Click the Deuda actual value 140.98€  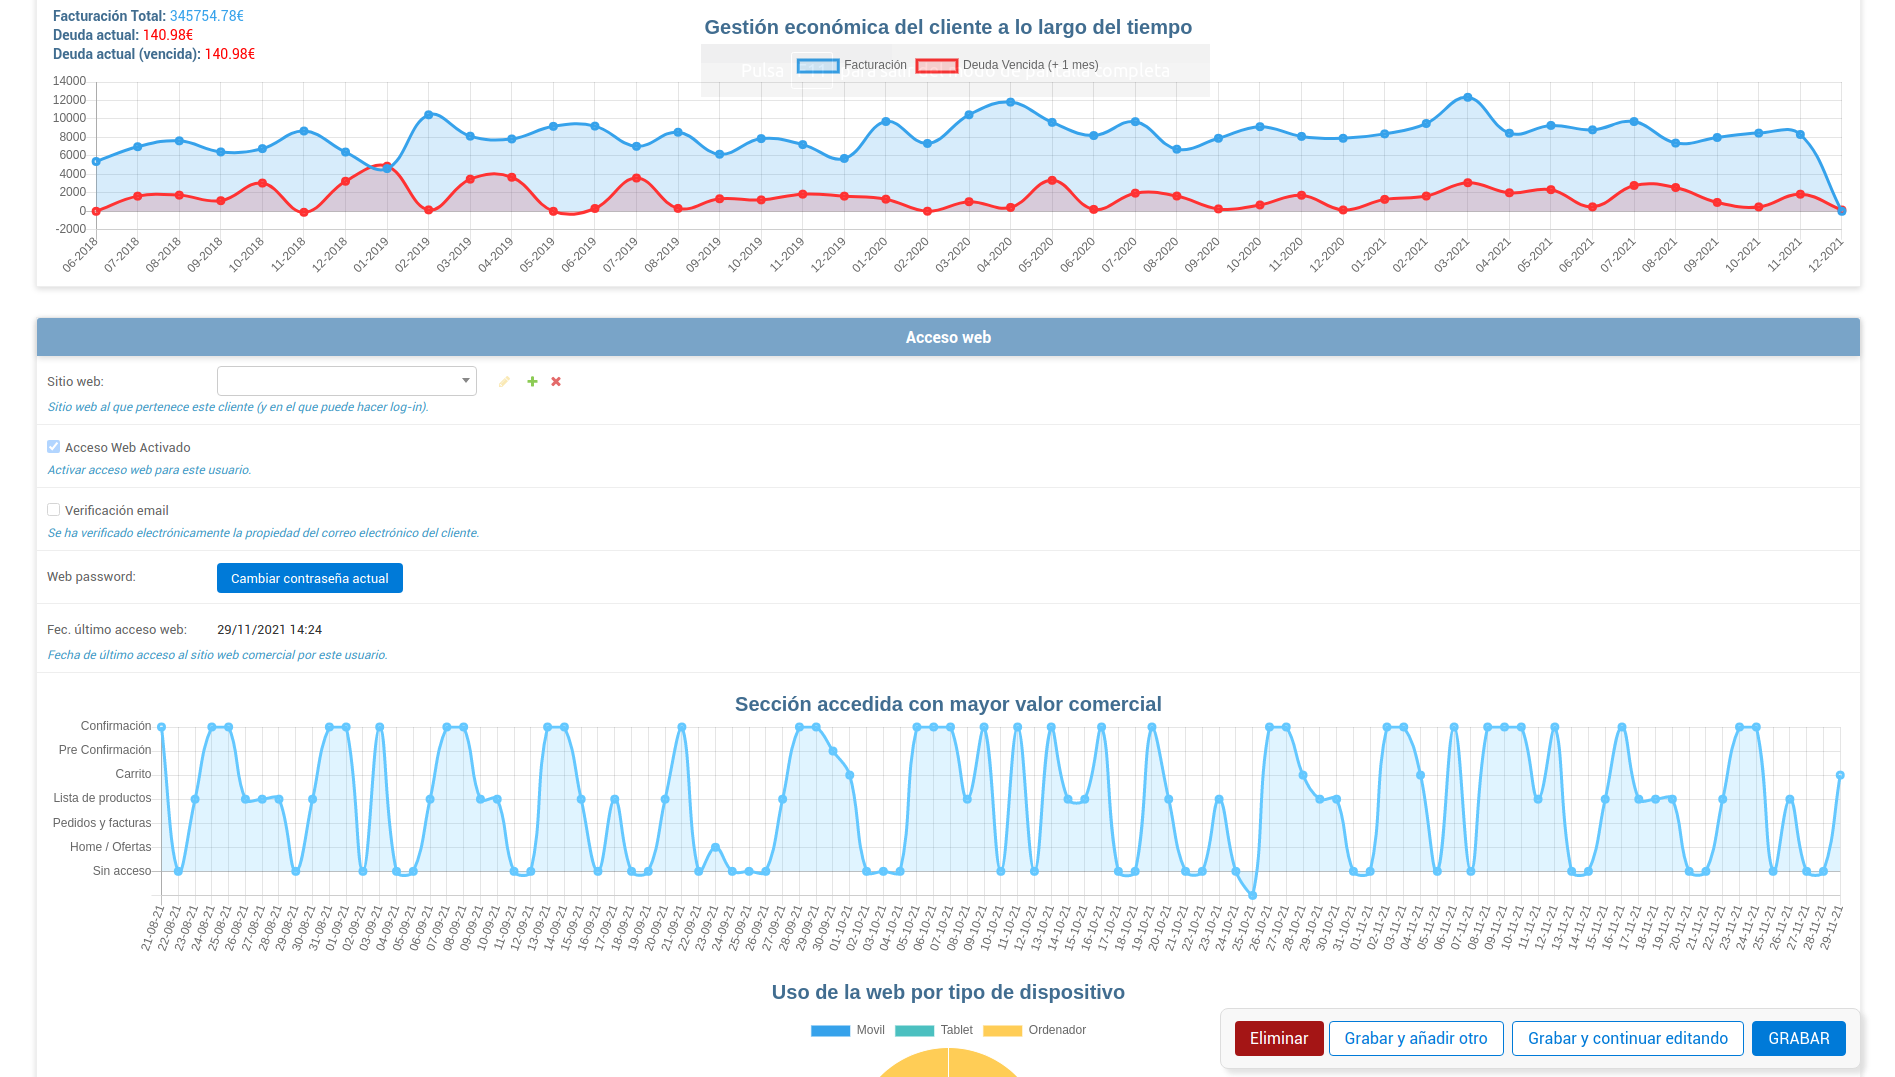(168, 35)
